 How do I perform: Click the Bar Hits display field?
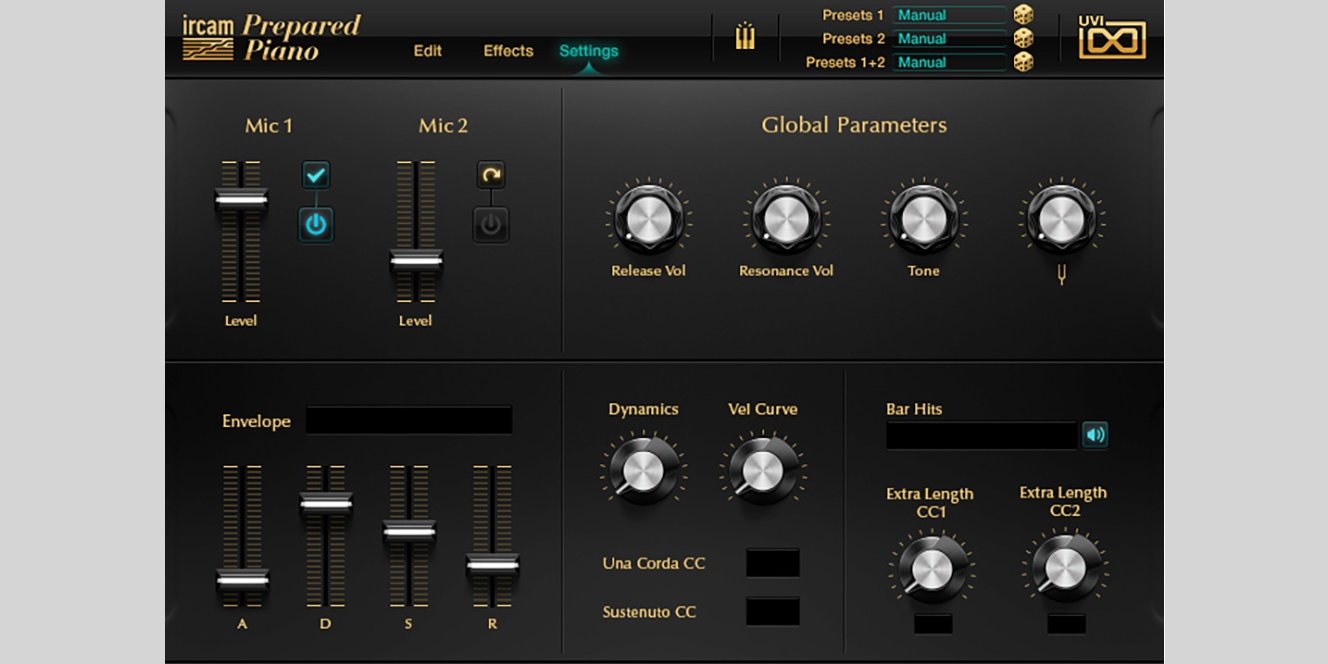(x=980, y=435)
